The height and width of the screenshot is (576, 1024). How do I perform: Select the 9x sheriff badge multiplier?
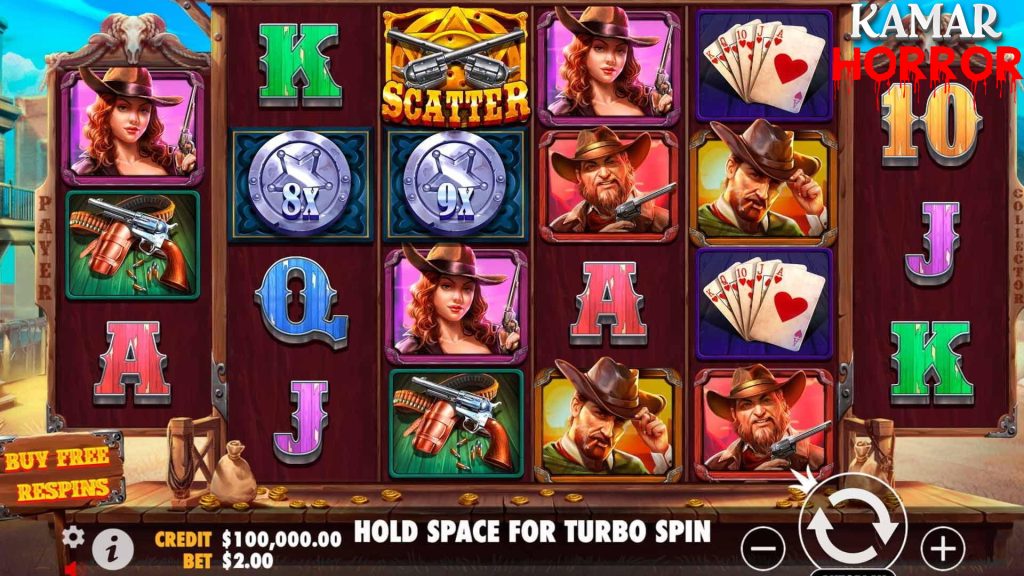[x=455, y=184]
